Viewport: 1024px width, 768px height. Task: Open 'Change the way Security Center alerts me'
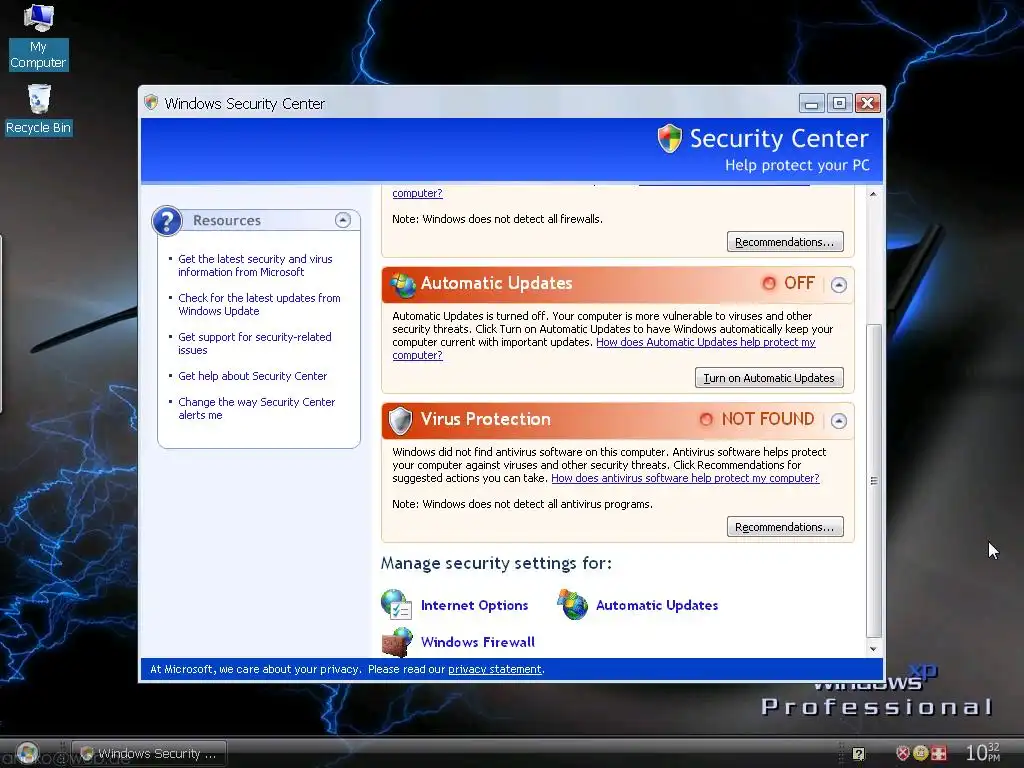(x=256, y=408)
